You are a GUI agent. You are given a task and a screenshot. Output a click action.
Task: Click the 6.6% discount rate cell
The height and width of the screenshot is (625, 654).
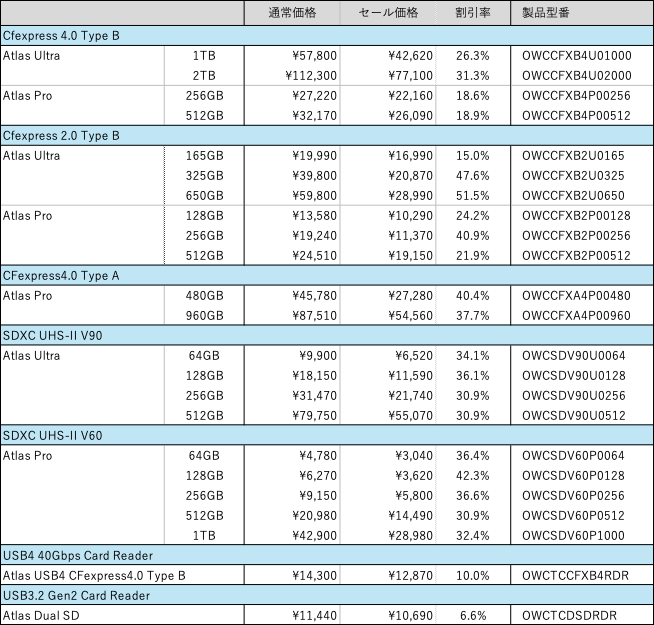point(473,616)
